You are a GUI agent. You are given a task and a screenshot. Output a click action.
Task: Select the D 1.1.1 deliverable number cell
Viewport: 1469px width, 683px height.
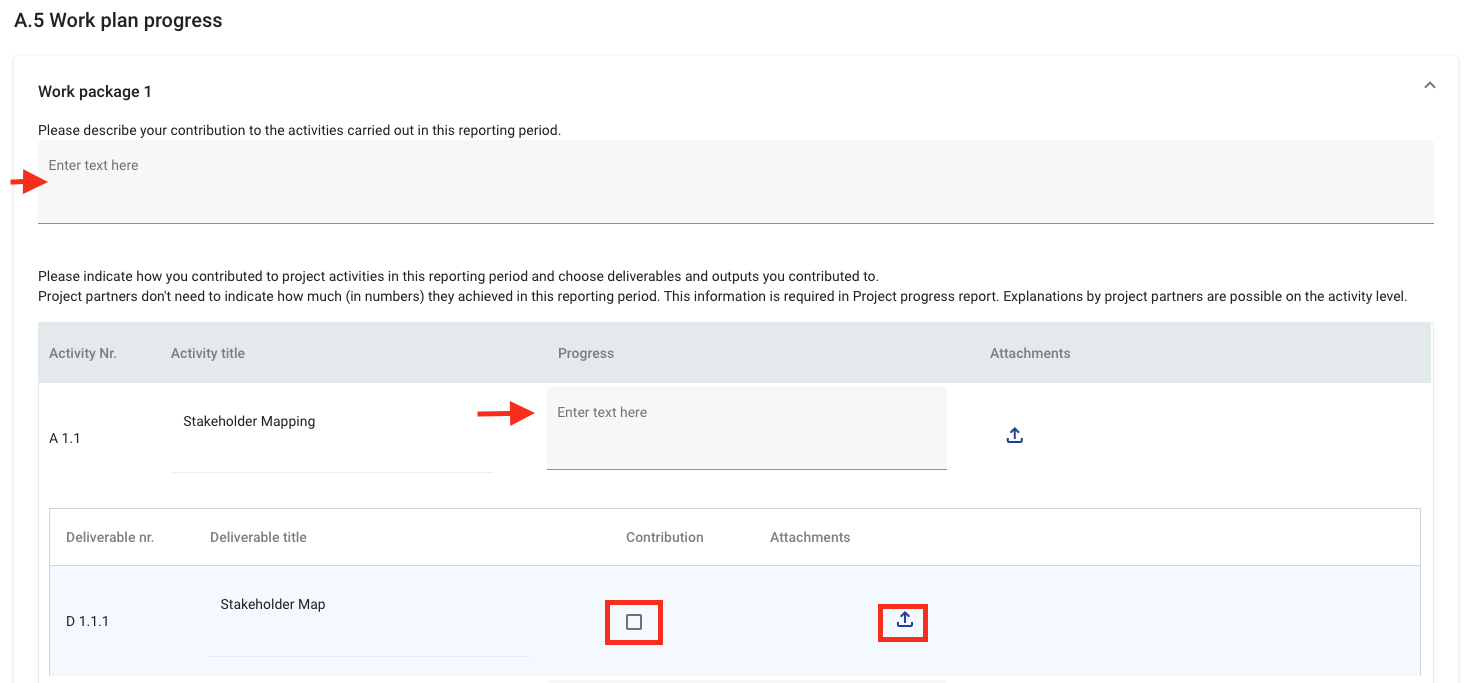point(88,622)
